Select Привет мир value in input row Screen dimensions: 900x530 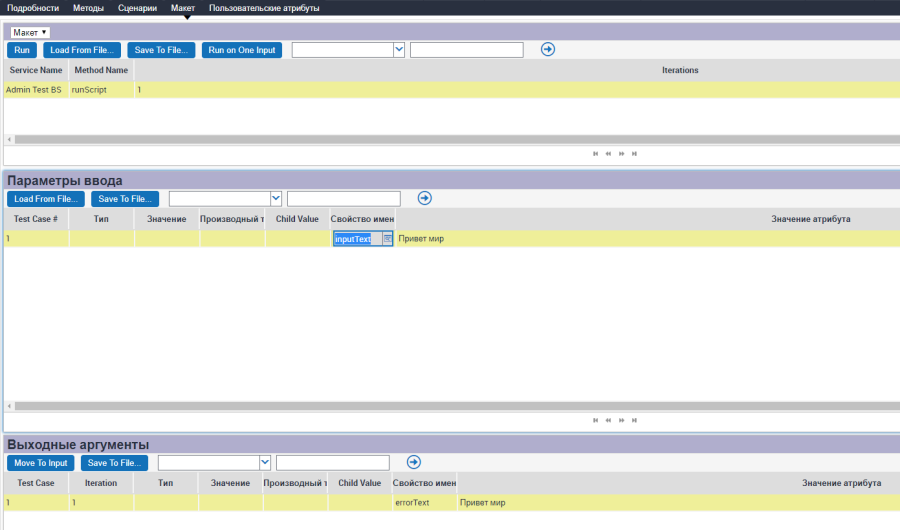(x=421, y=238)
